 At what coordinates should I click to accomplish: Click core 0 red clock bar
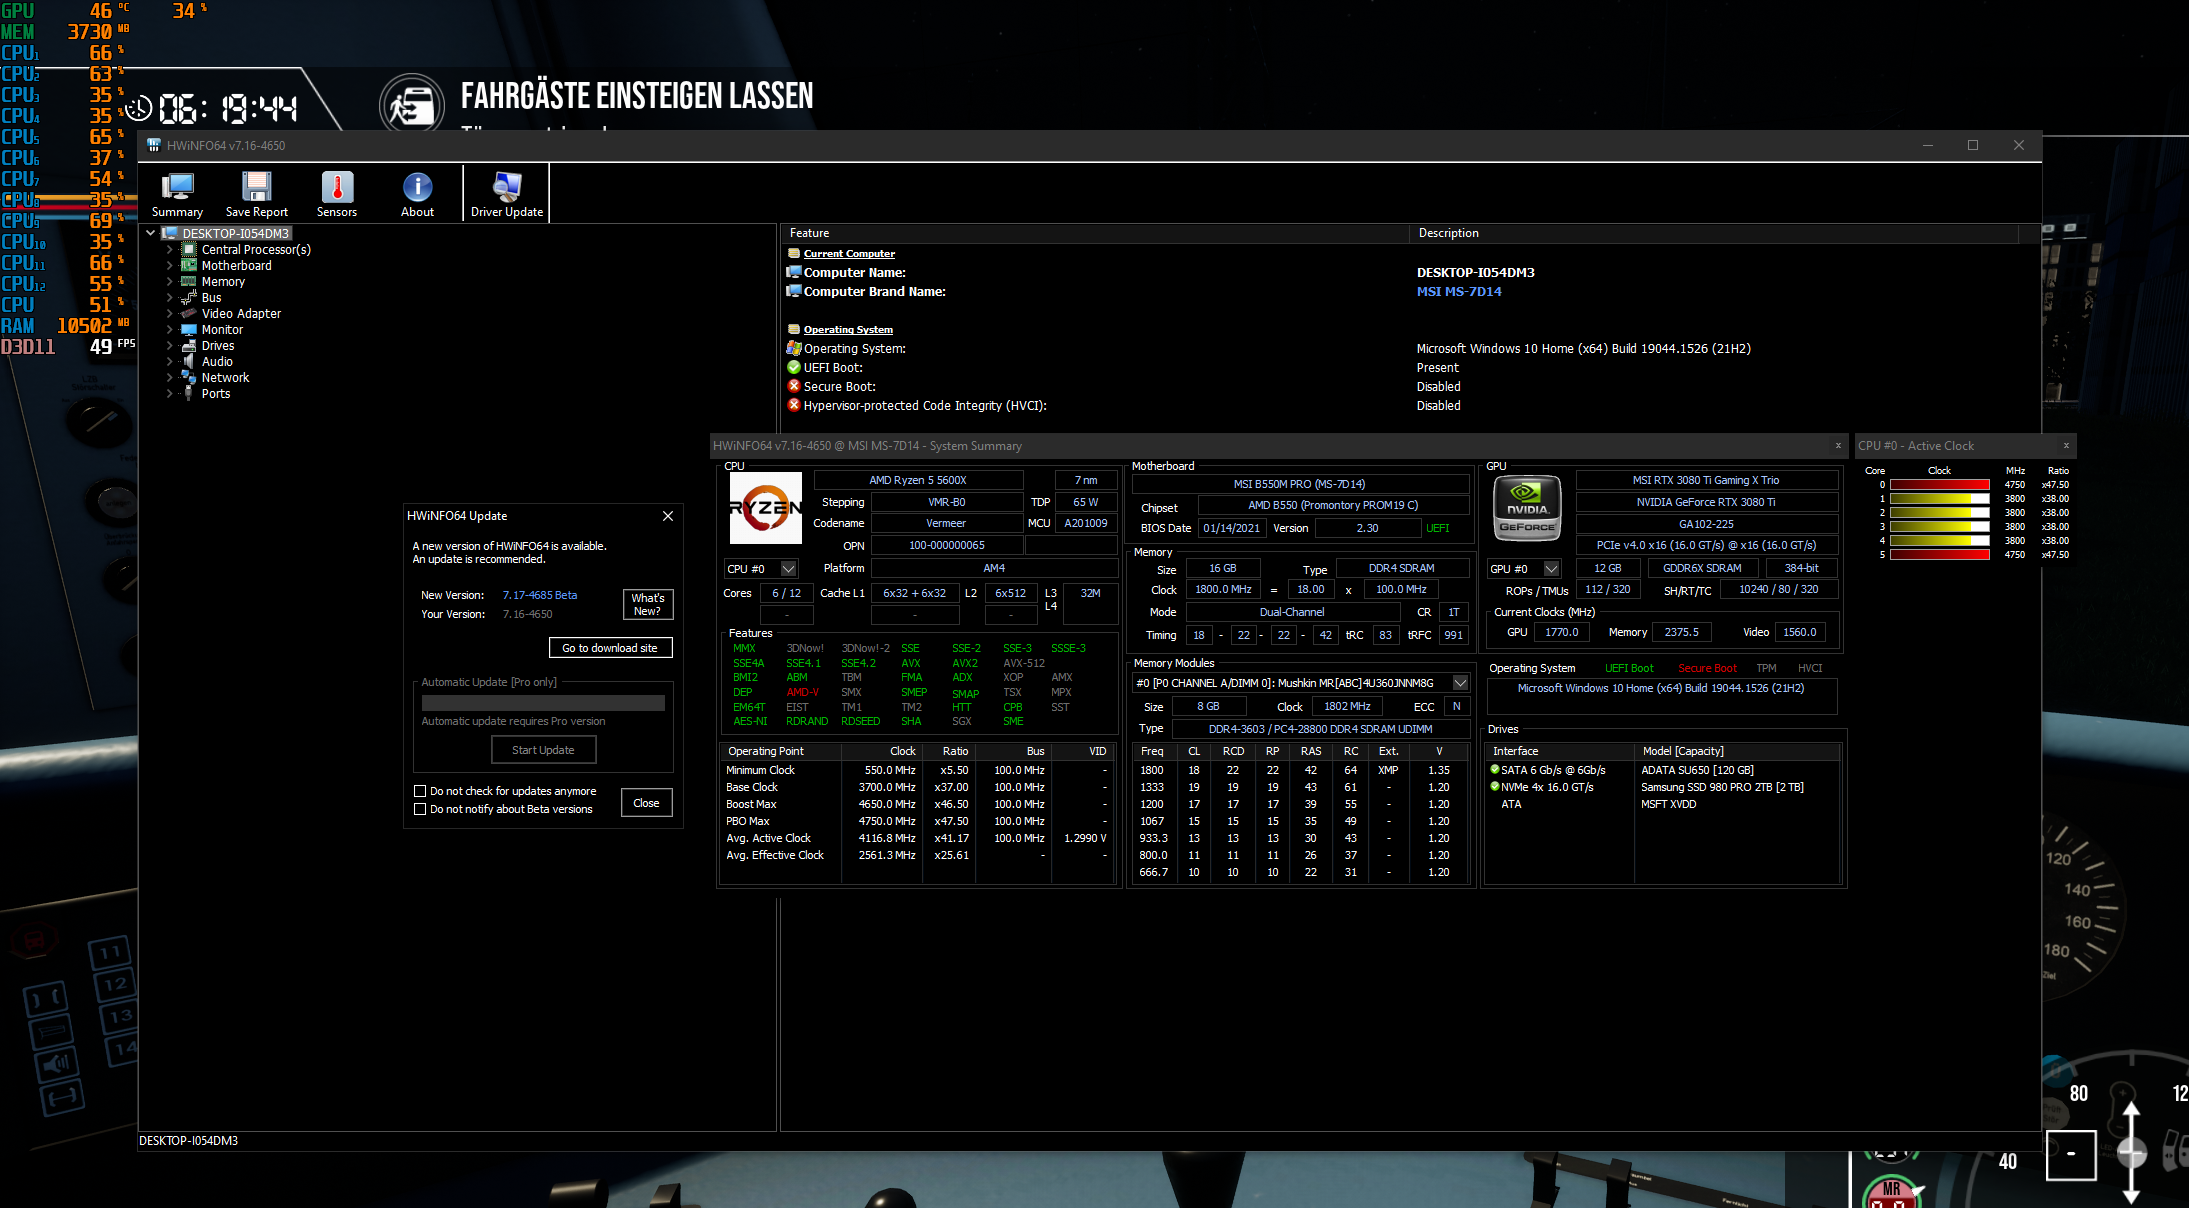click(1938, 485)
